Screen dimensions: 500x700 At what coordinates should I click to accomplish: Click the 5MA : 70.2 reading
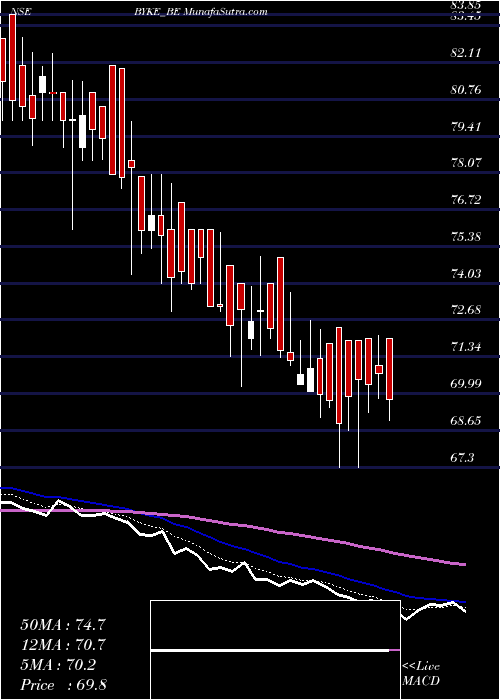(x=58, y=665)
